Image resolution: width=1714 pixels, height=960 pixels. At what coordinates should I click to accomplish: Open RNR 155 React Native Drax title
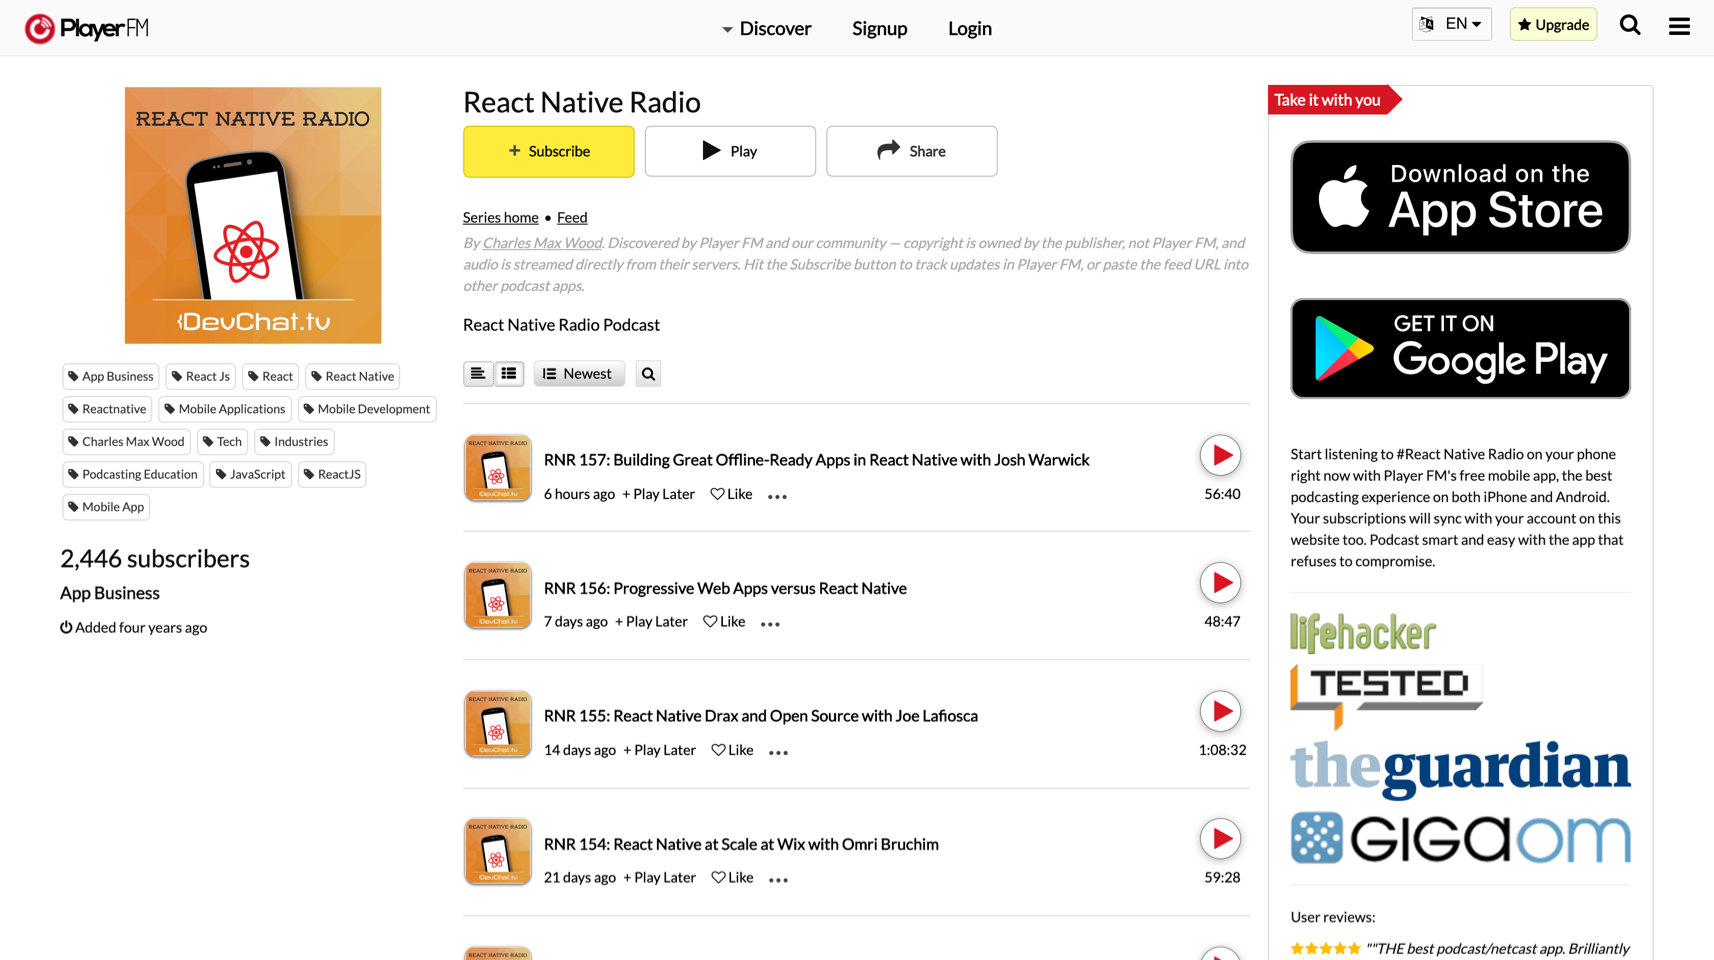(761, 716)
